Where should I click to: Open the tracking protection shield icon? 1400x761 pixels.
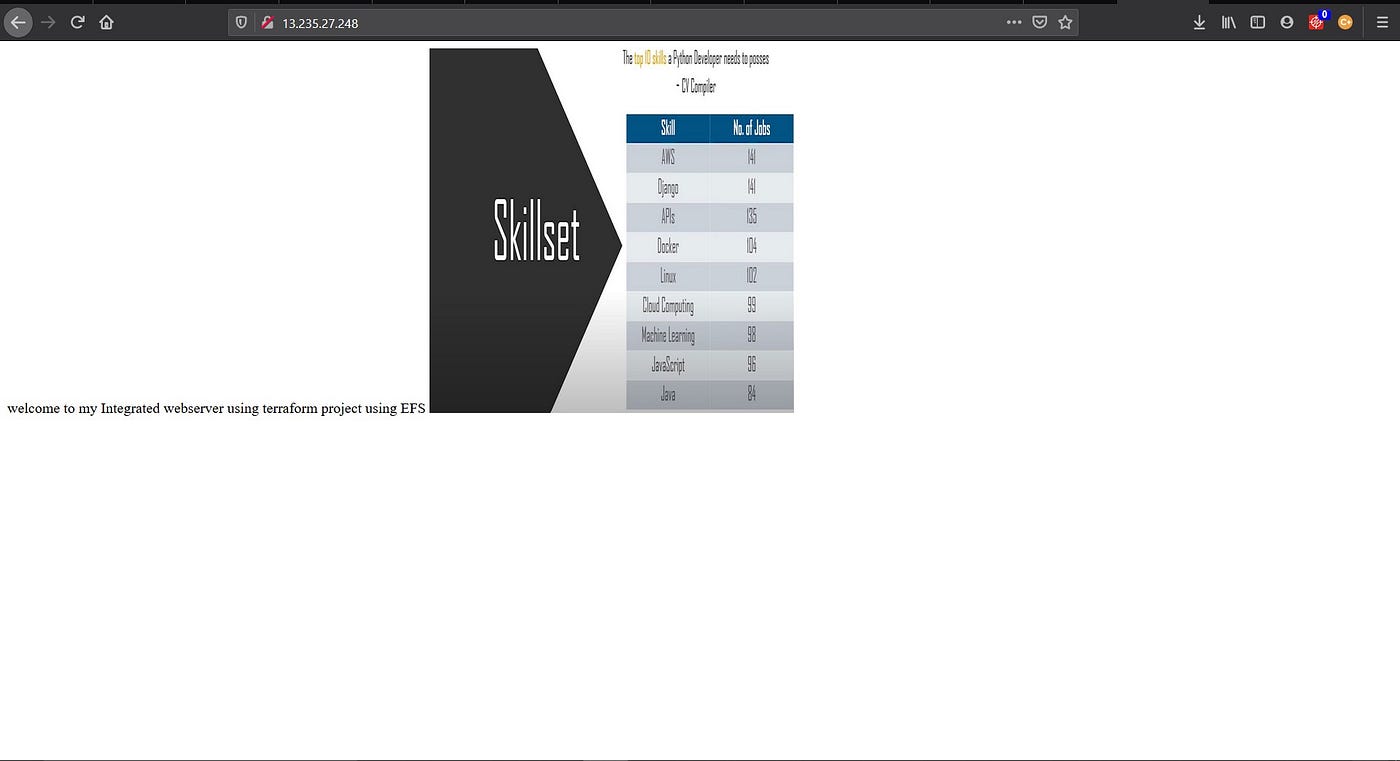click(x=241, y=22)
